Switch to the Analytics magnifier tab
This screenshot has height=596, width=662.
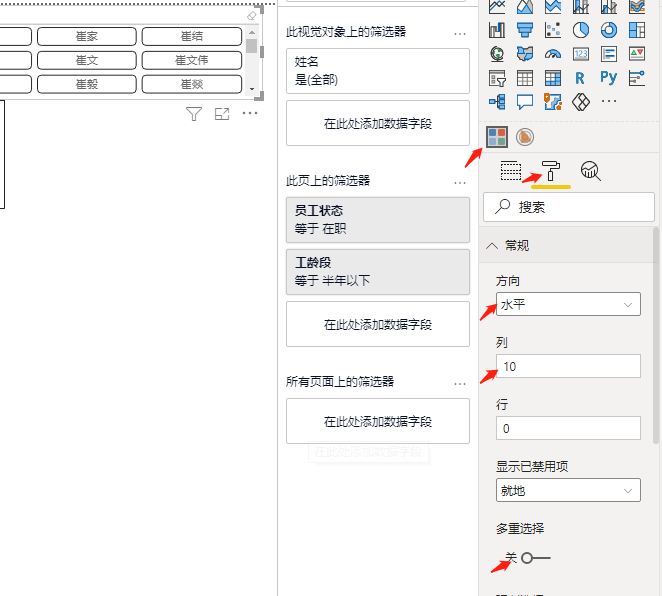591,171
